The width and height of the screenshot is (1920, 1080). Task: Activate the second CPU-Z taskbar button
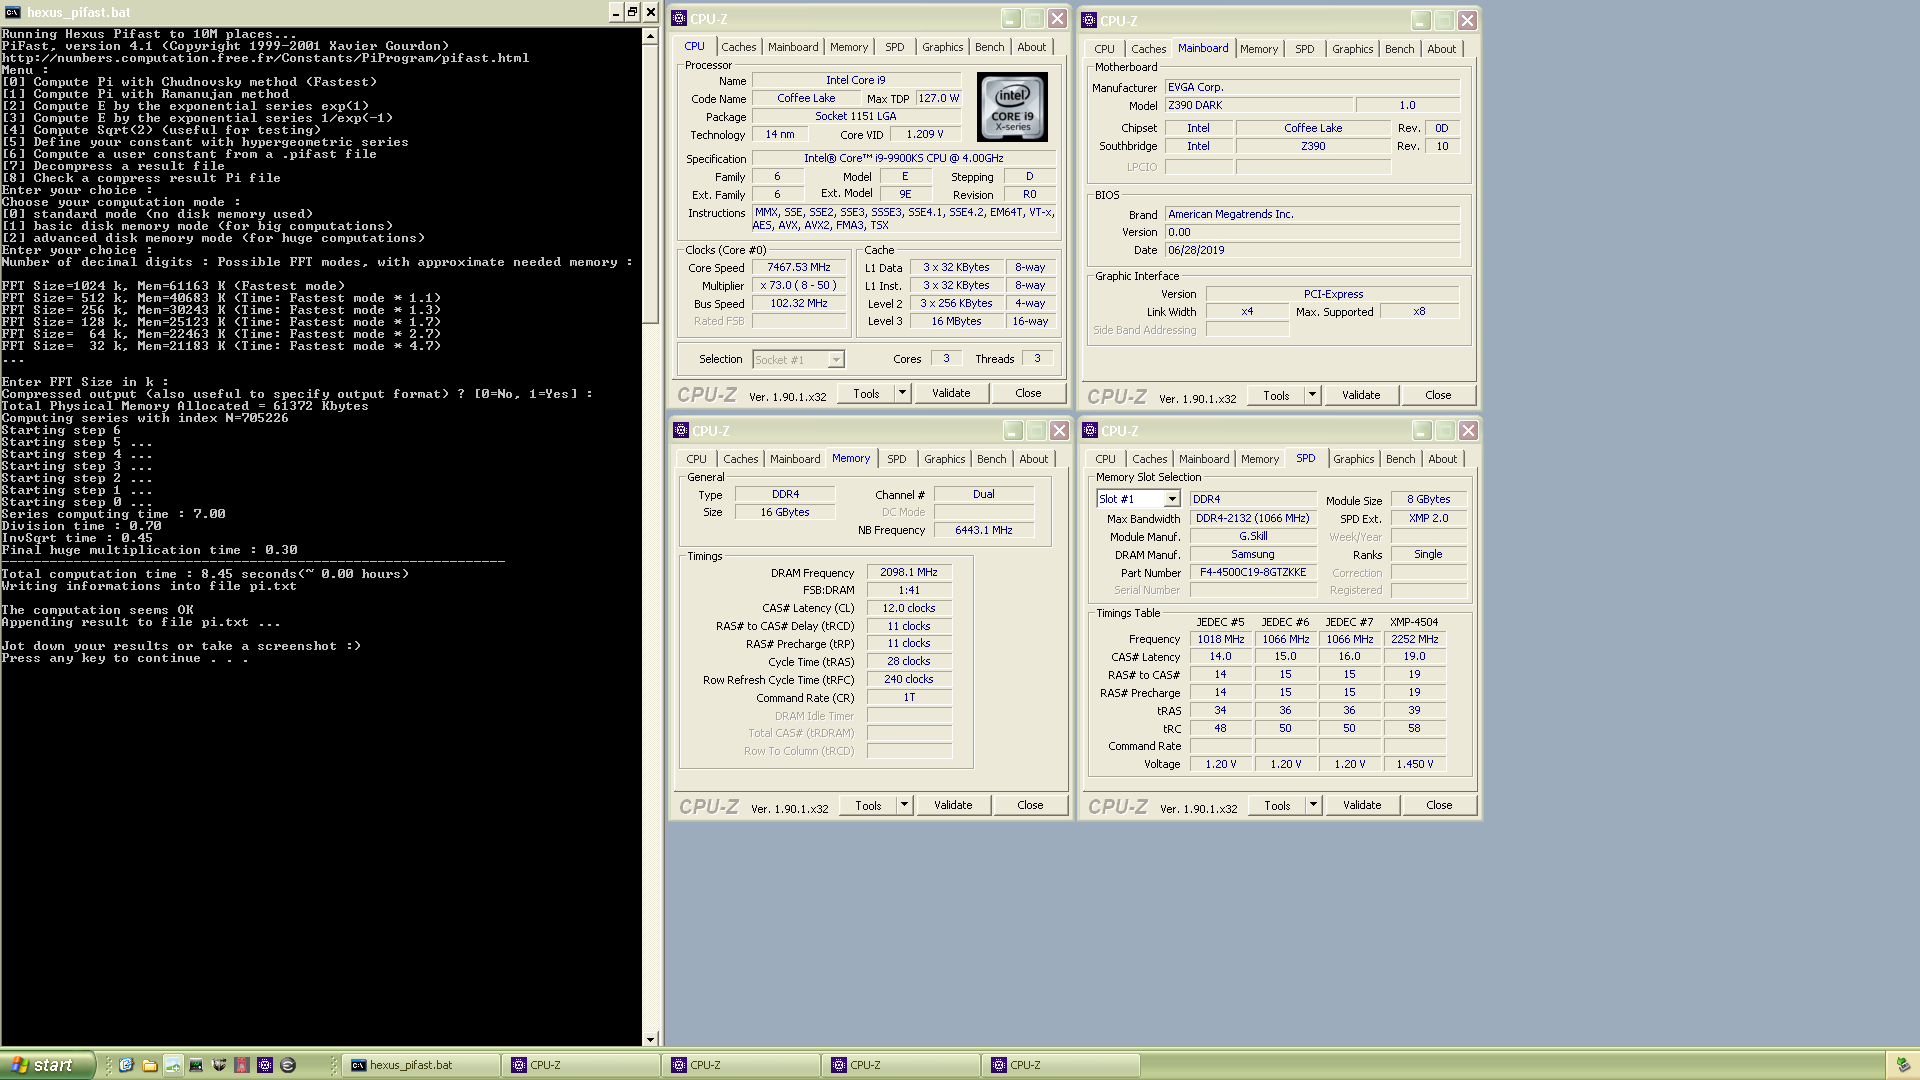click(741, 1065)
